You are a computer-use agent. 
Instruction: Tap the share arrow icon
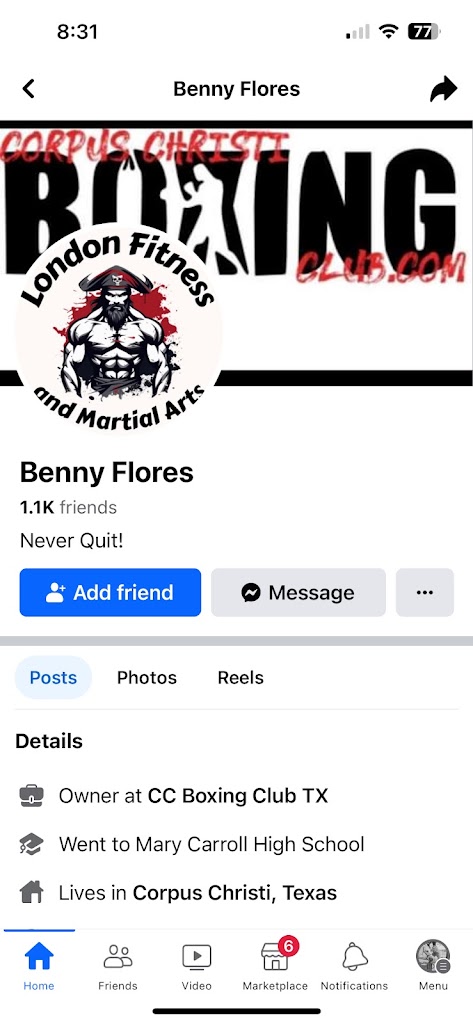coord(444,89)
